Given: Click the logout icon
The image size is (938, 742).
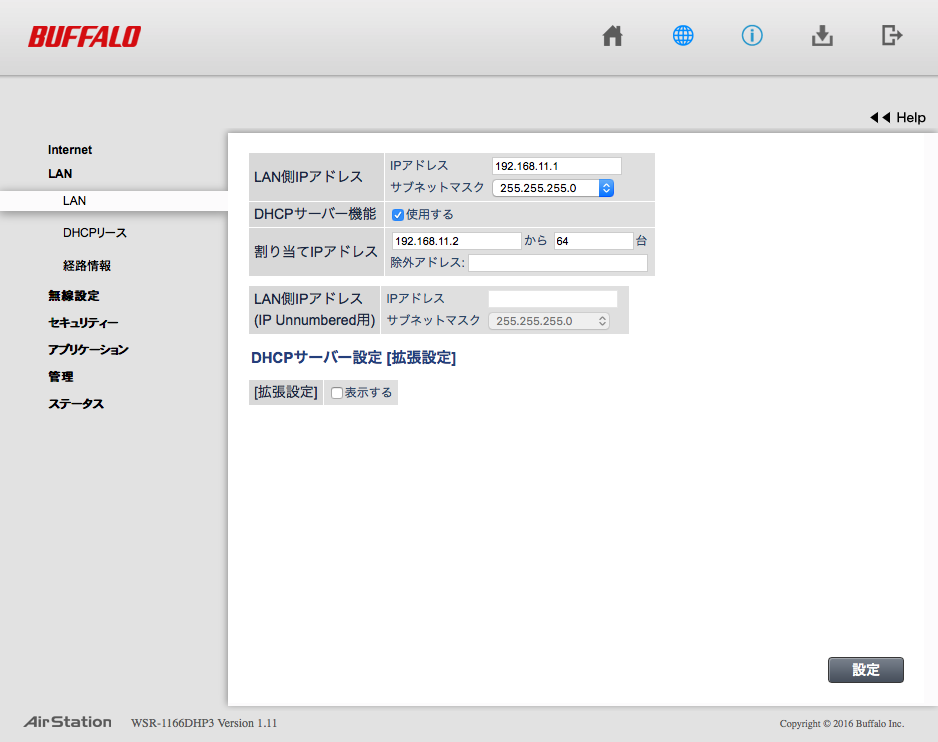Looking at the screenshot, I should (892, 35).
